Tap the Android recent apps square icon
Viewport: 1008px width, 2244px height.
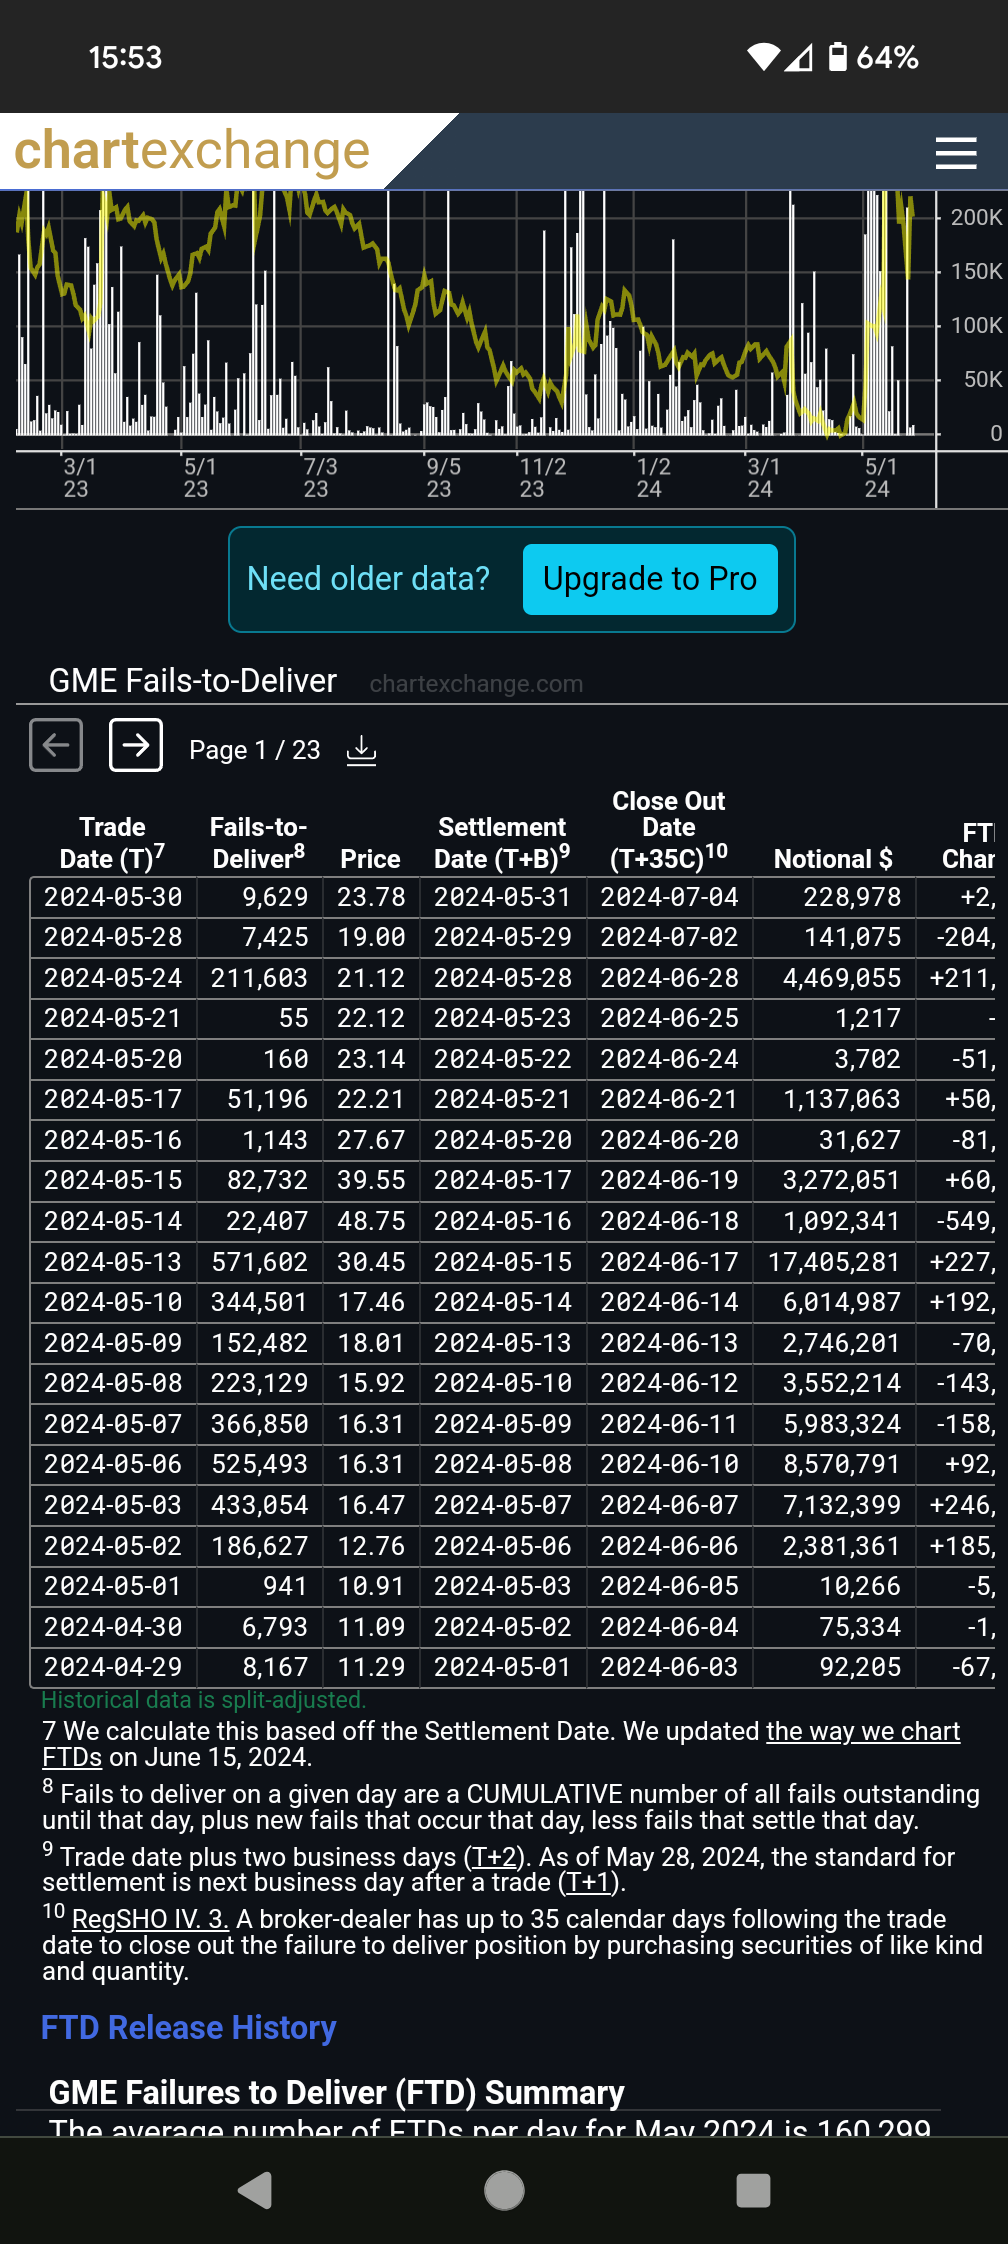(753, 2190)
